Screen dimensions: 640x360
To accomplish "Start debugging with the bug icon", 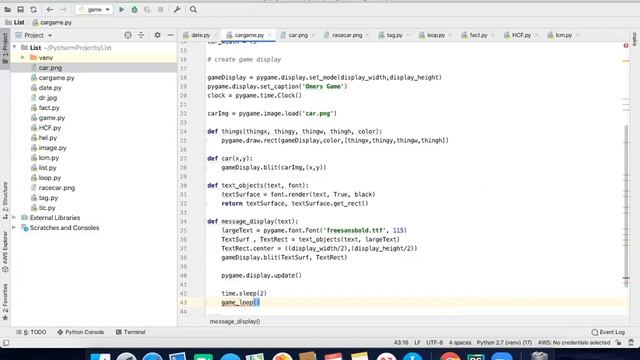I will coord(134,9).
